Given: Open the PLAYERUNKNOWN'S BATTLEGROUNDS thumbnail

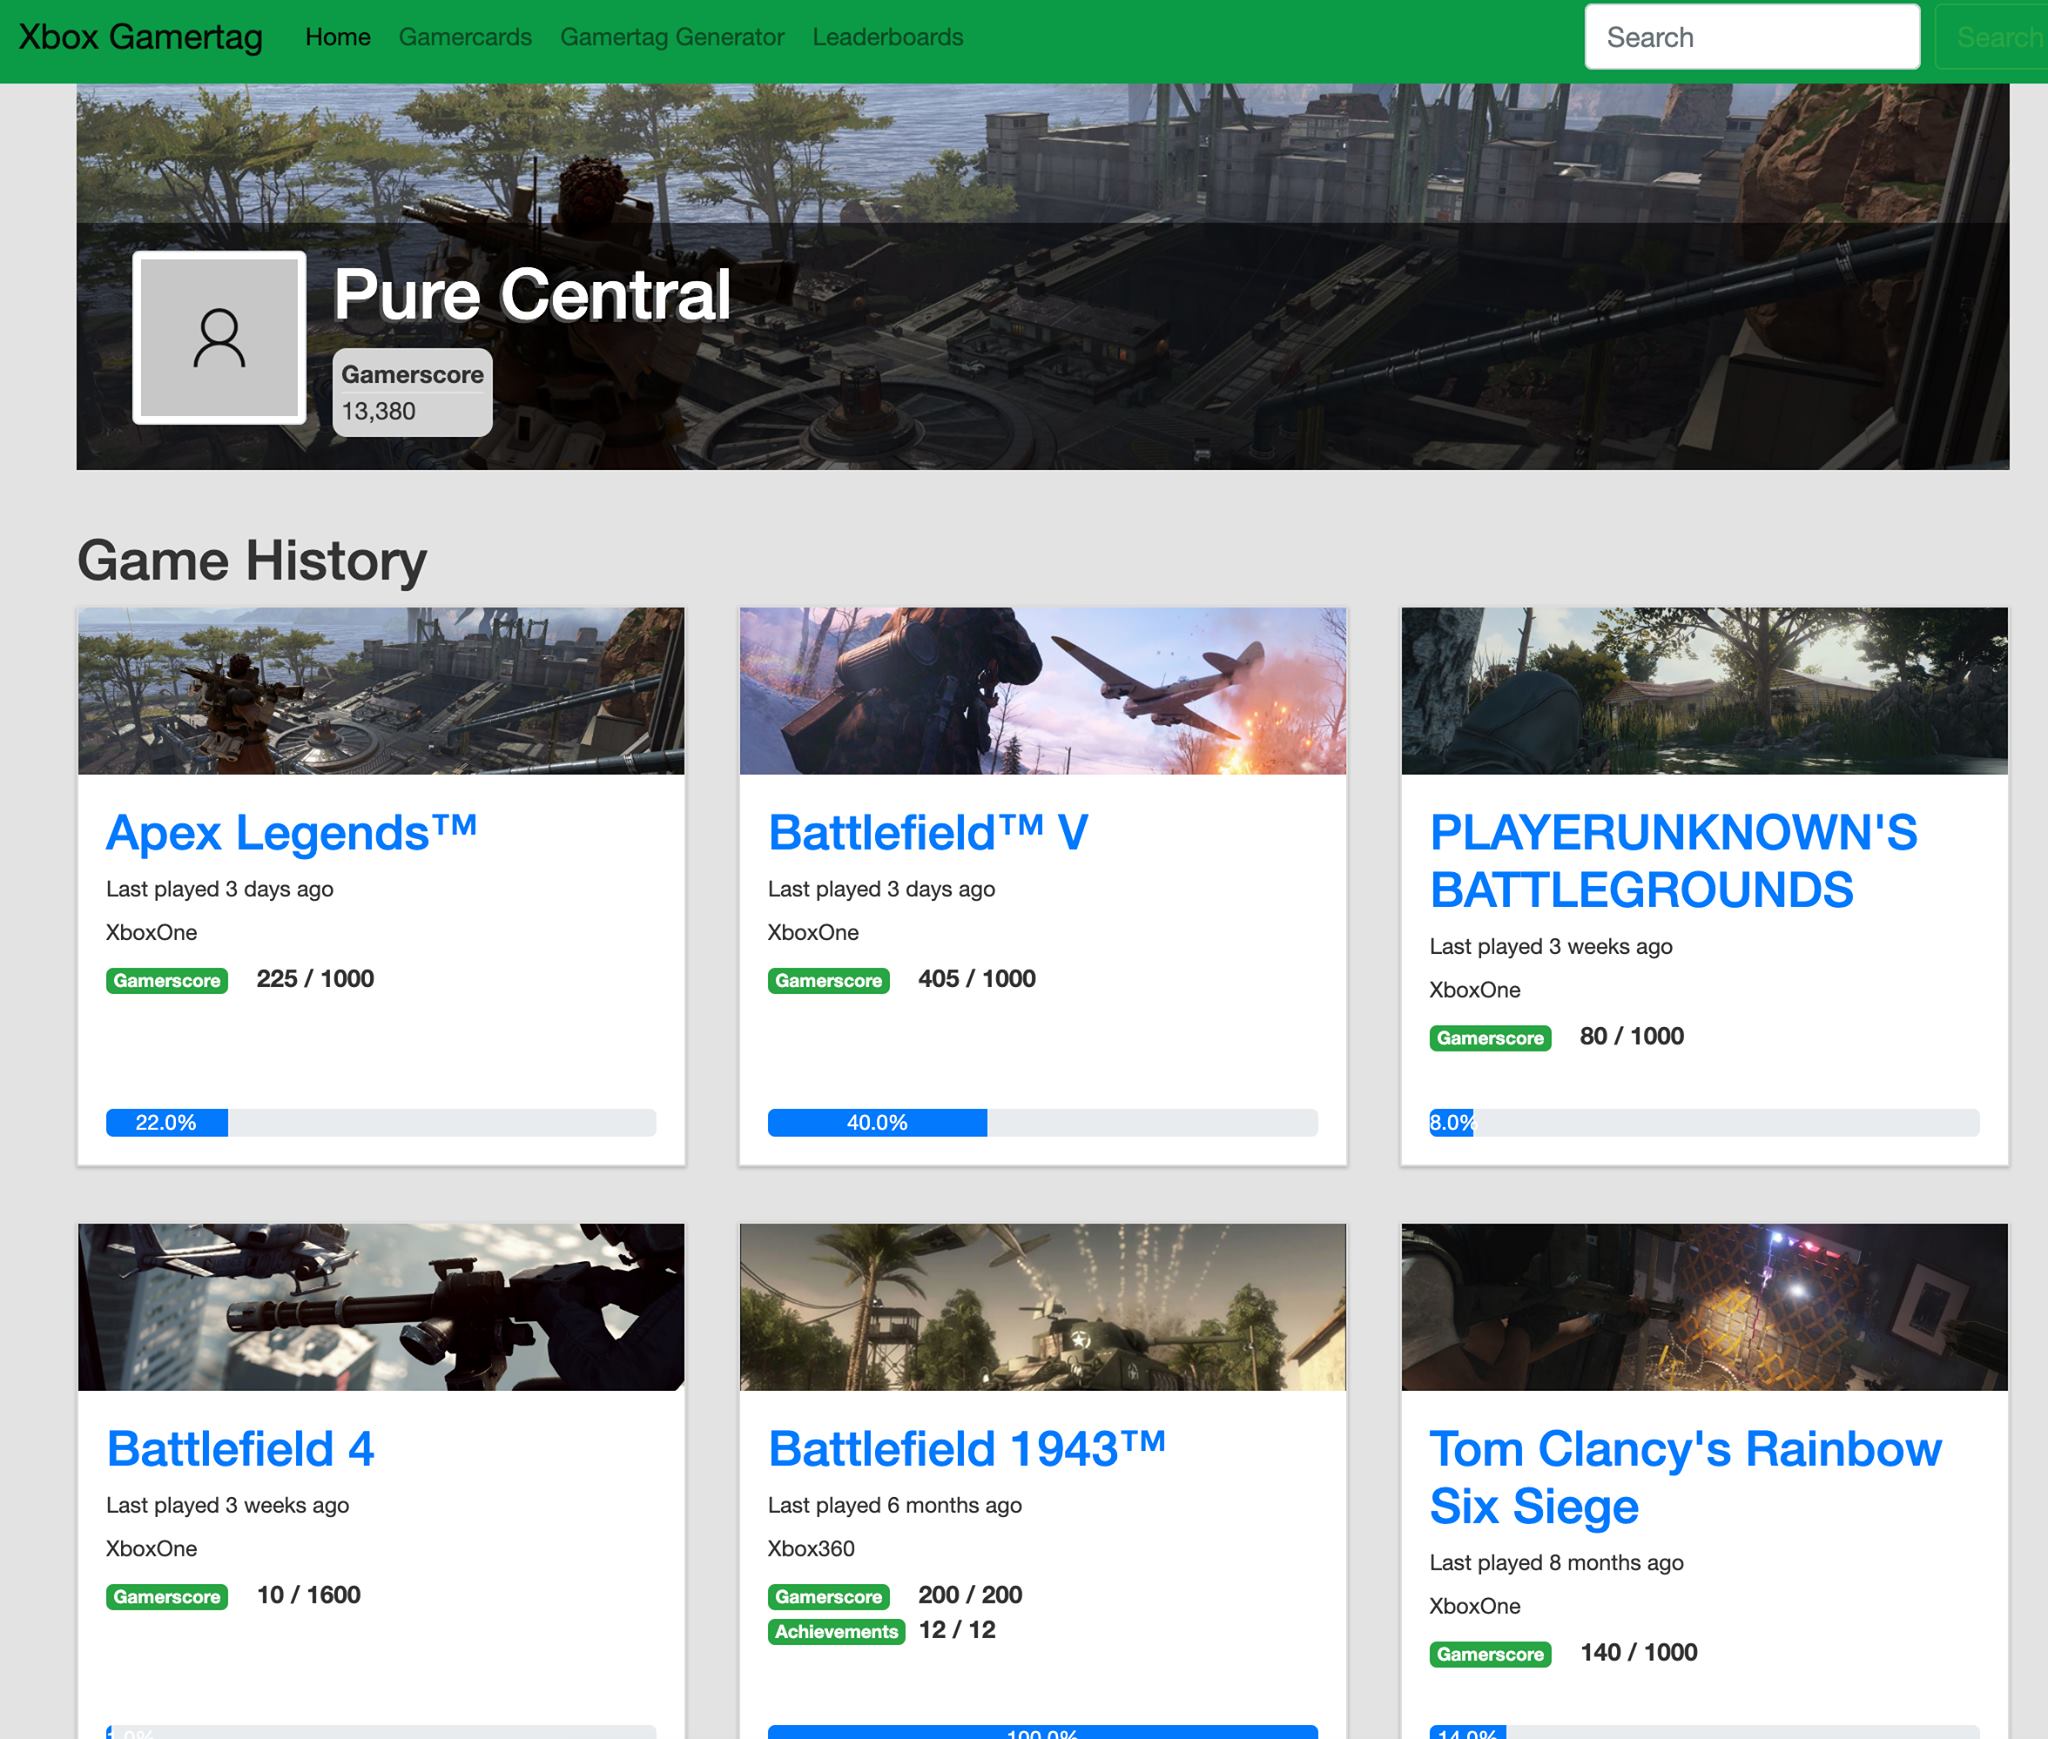Looking at the screenshot, I should coord(1705,691).
